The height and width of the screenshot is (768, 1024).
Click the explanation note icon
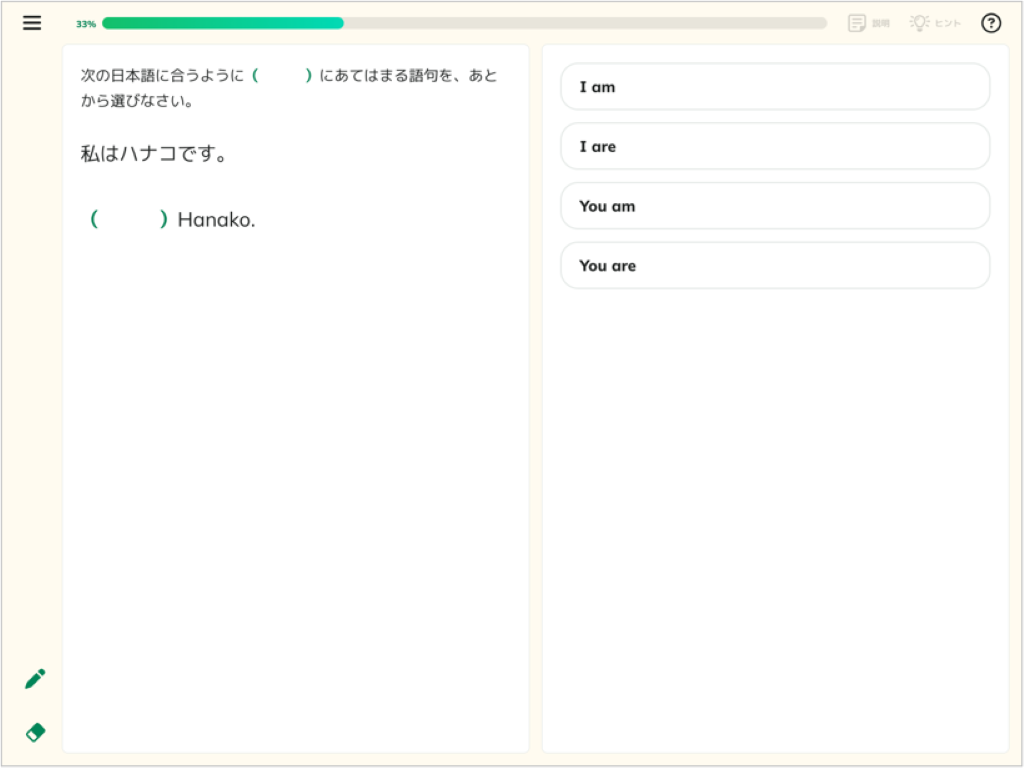[x=856, y=23]
